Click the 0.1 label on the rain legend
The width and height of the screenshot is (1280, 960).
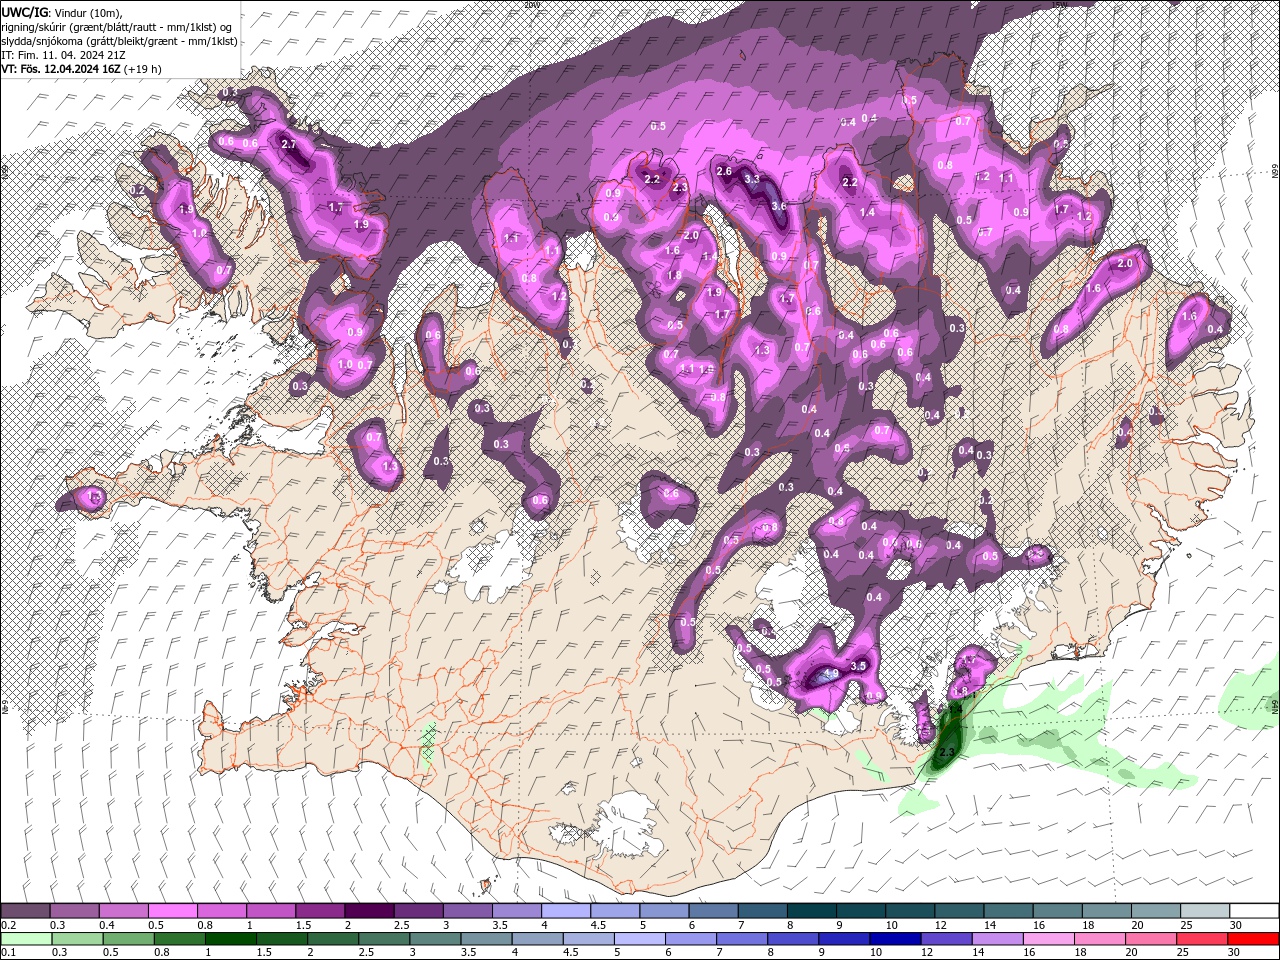click(x=8, y=953)
